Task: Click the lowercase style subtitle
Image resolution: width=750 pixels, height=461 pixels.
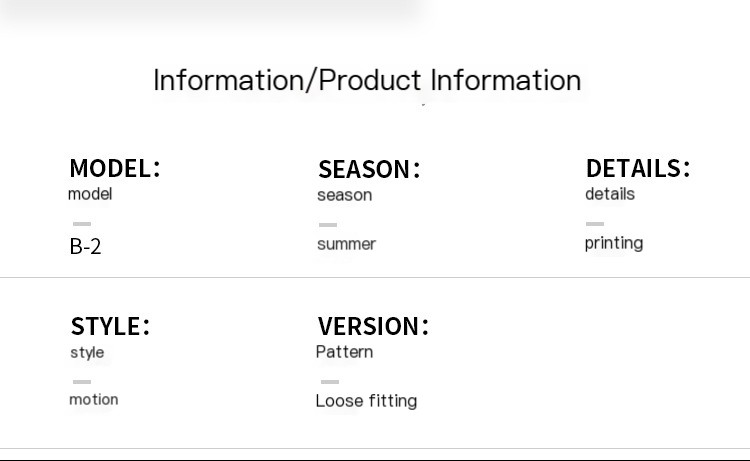Action: [87, 352]
